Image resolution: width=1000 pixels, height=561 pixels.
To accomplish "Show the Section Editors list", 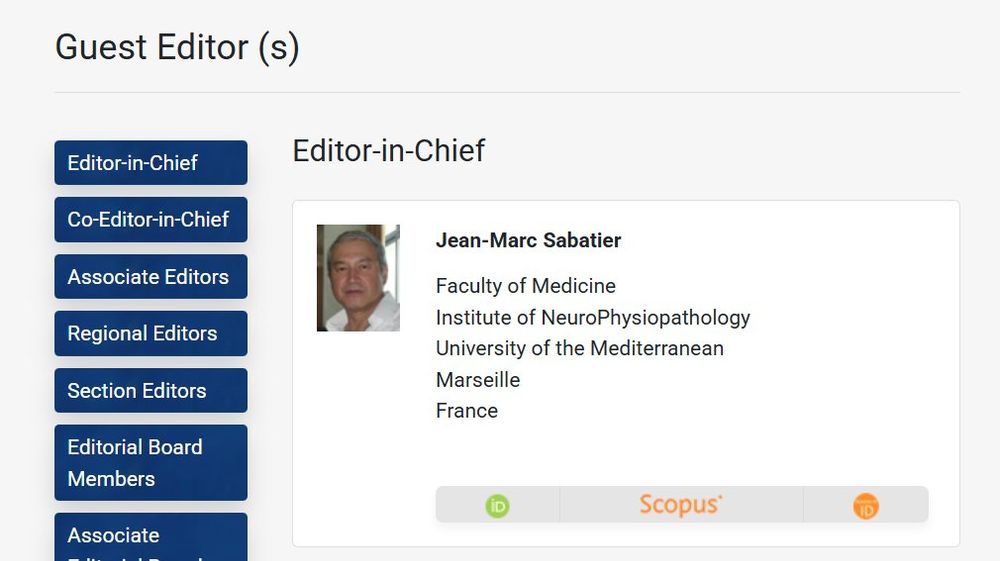I will point(150,391).
